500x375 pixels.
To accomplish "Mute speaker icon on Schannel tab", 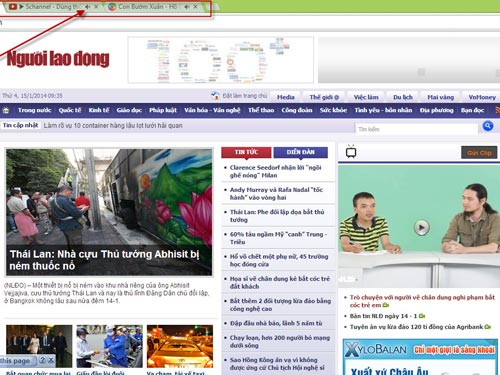I will [x=87, y=6].
